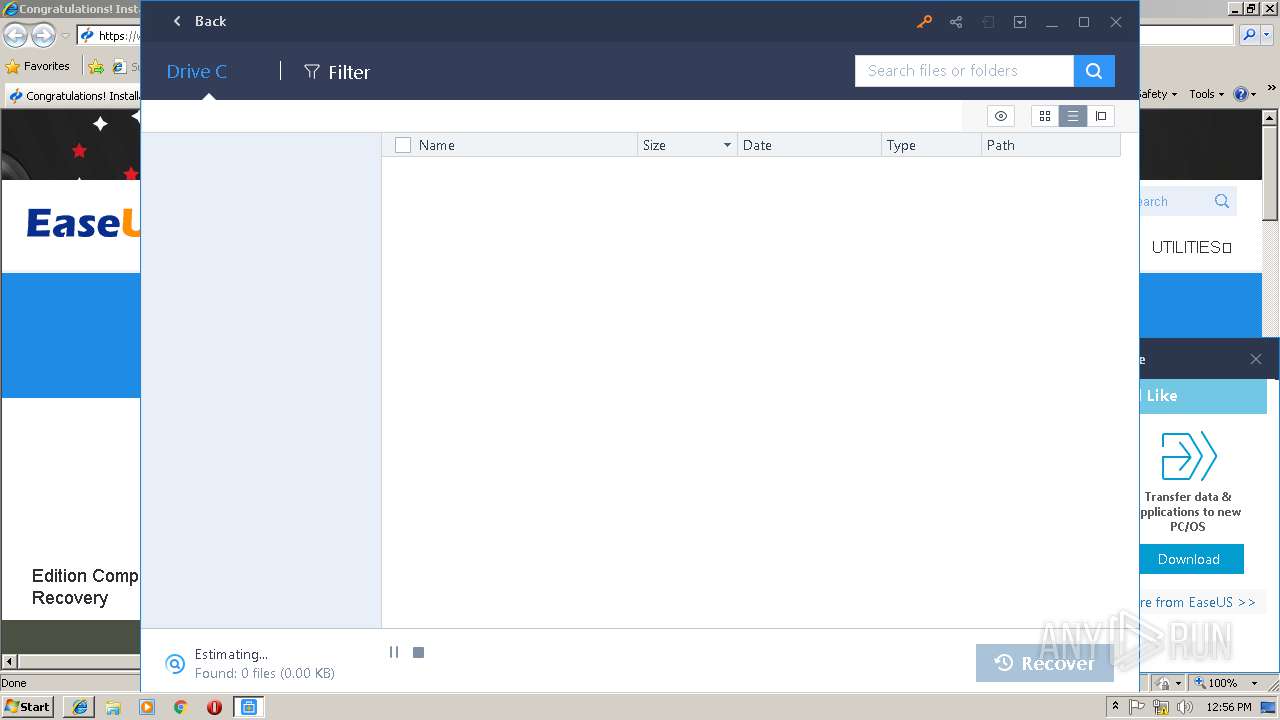
Task: Open the share icon in title bar
Action: click(x=956, y=22)
